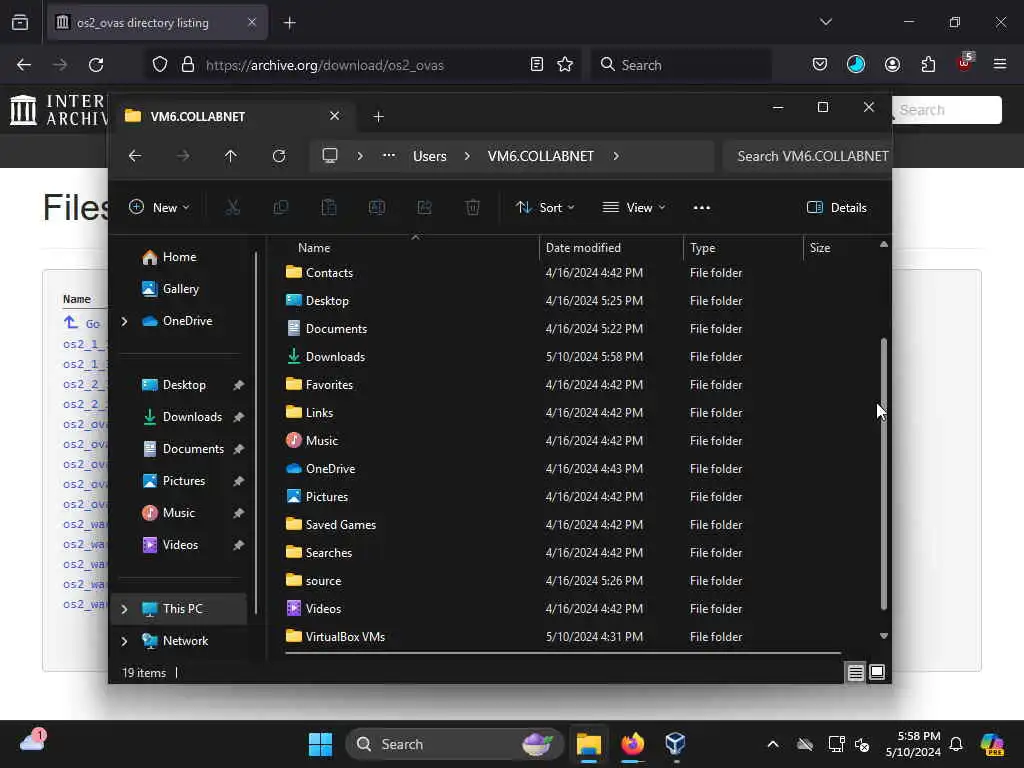1024x768 pixels.
Task: Open pinned Pictures in navigation pane
Action: tap(184, 481)
